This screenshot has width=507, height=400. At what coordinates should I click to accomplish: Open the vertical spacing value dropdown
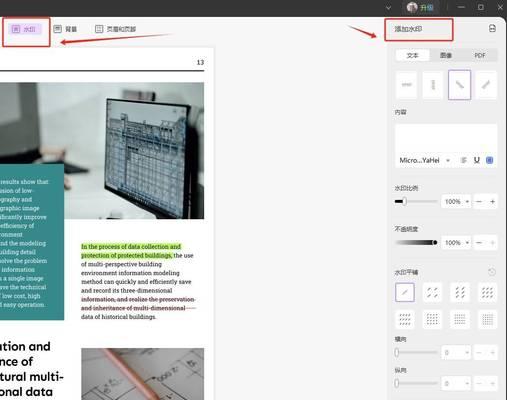click(x=456, y=383)
